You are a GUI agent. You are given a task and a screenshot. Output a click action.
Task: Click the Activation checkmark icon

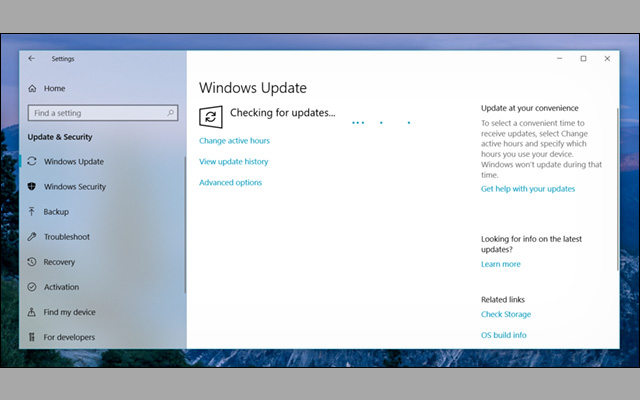[x=33, y=287]
